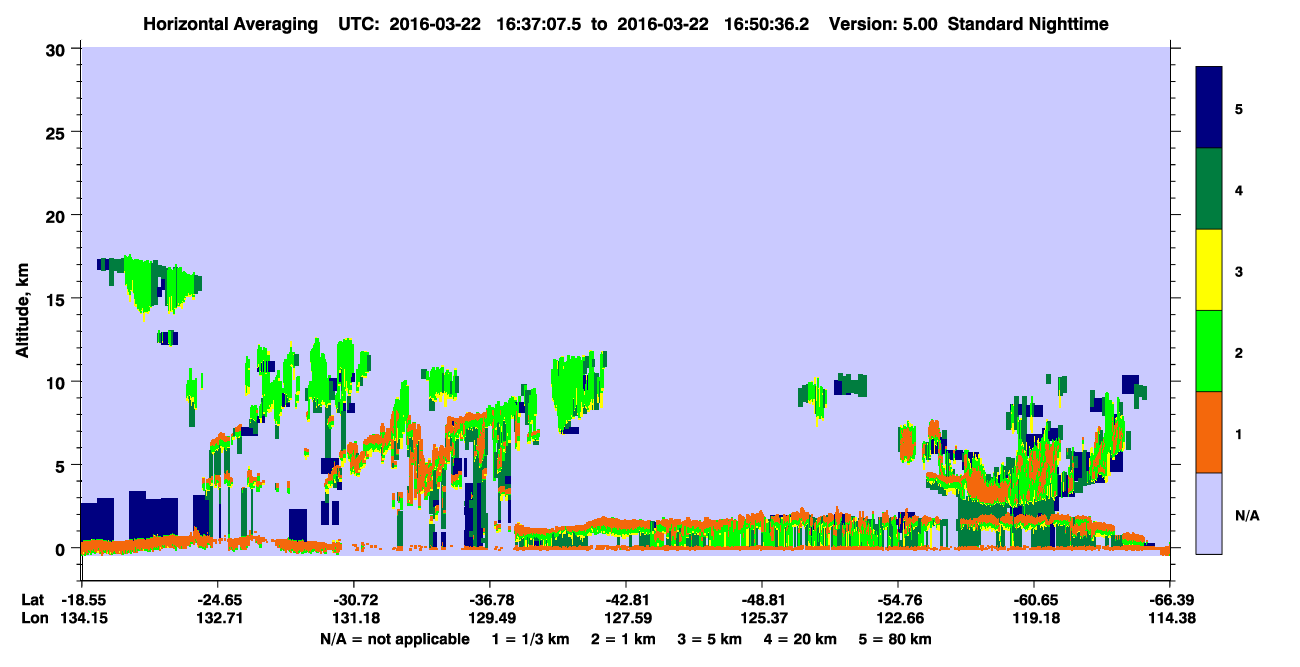
Task: Click longitude value 122.66
Action: tap(898, 618)
